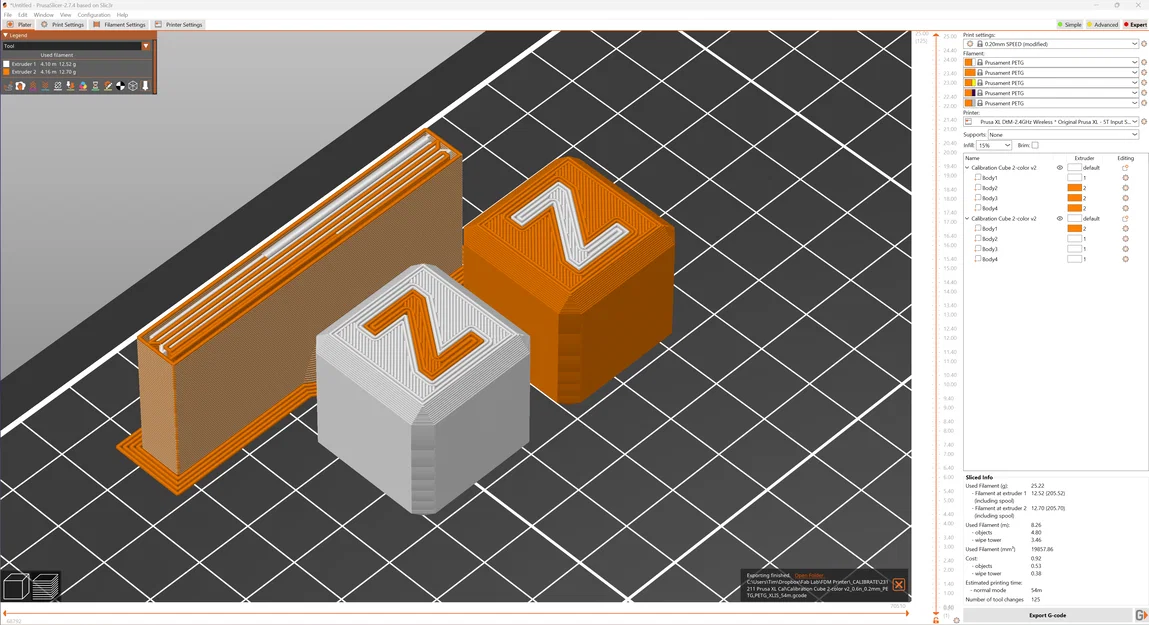The height and width of the screenshot is (625, 1149).
Task: Click the gear icon beside the first Prusament PETG filament
Action: 1143,62
